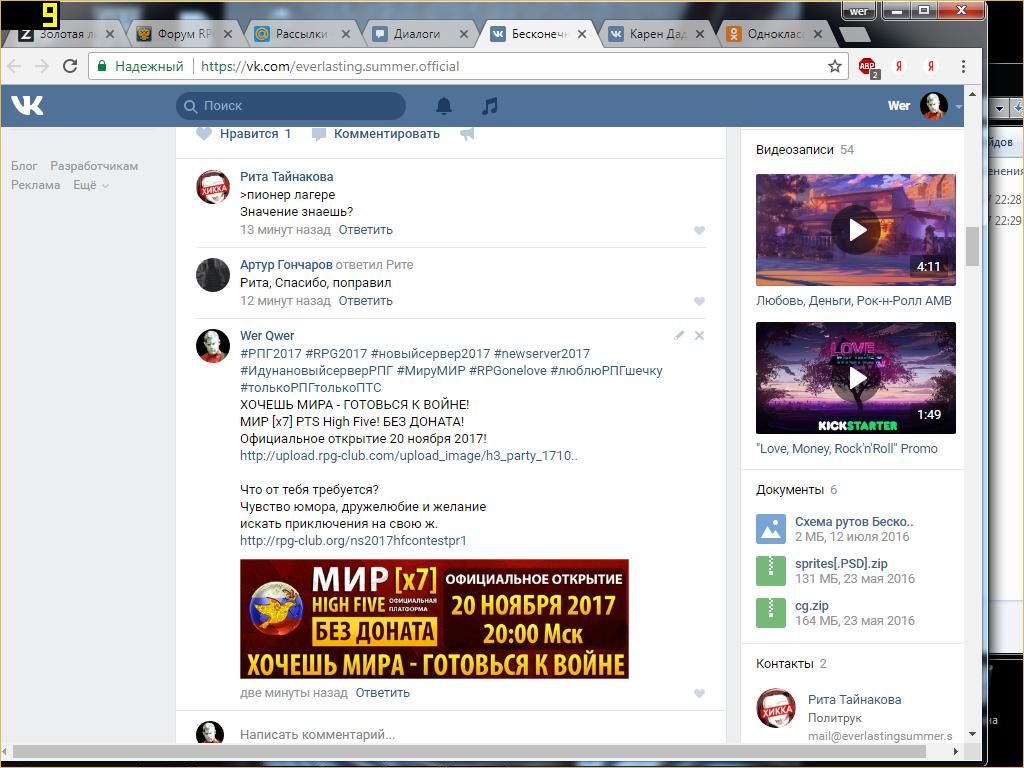Click the VK logo home icon
1024x768 pixels.
[x=27, y=105]
